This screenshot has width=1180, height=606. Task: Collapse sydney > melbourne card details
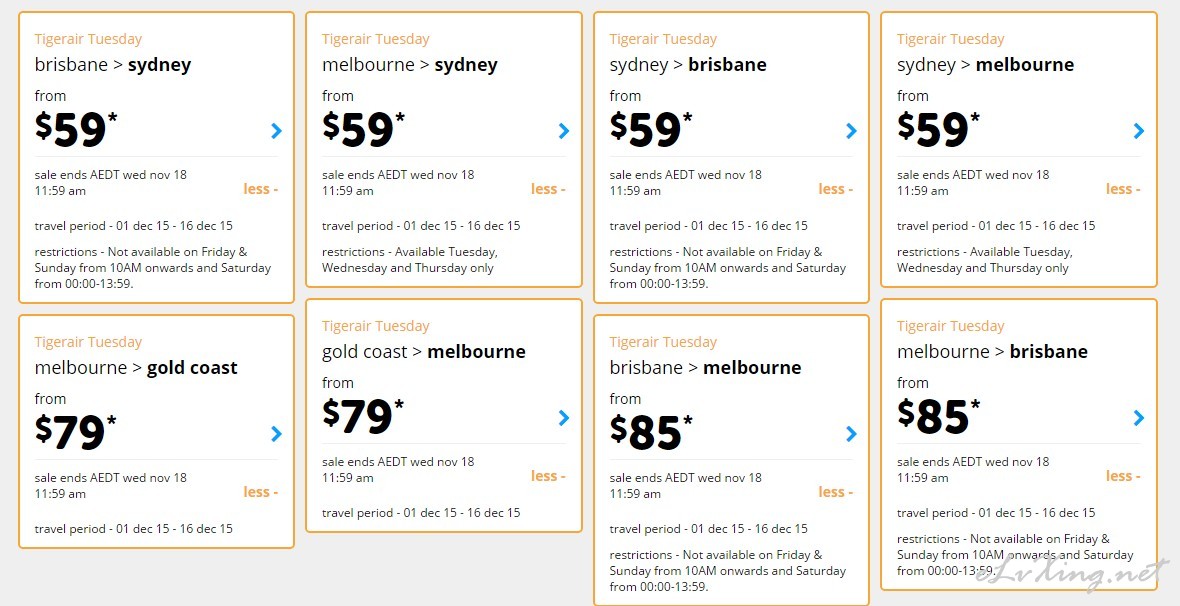(x=1123, y=189)
